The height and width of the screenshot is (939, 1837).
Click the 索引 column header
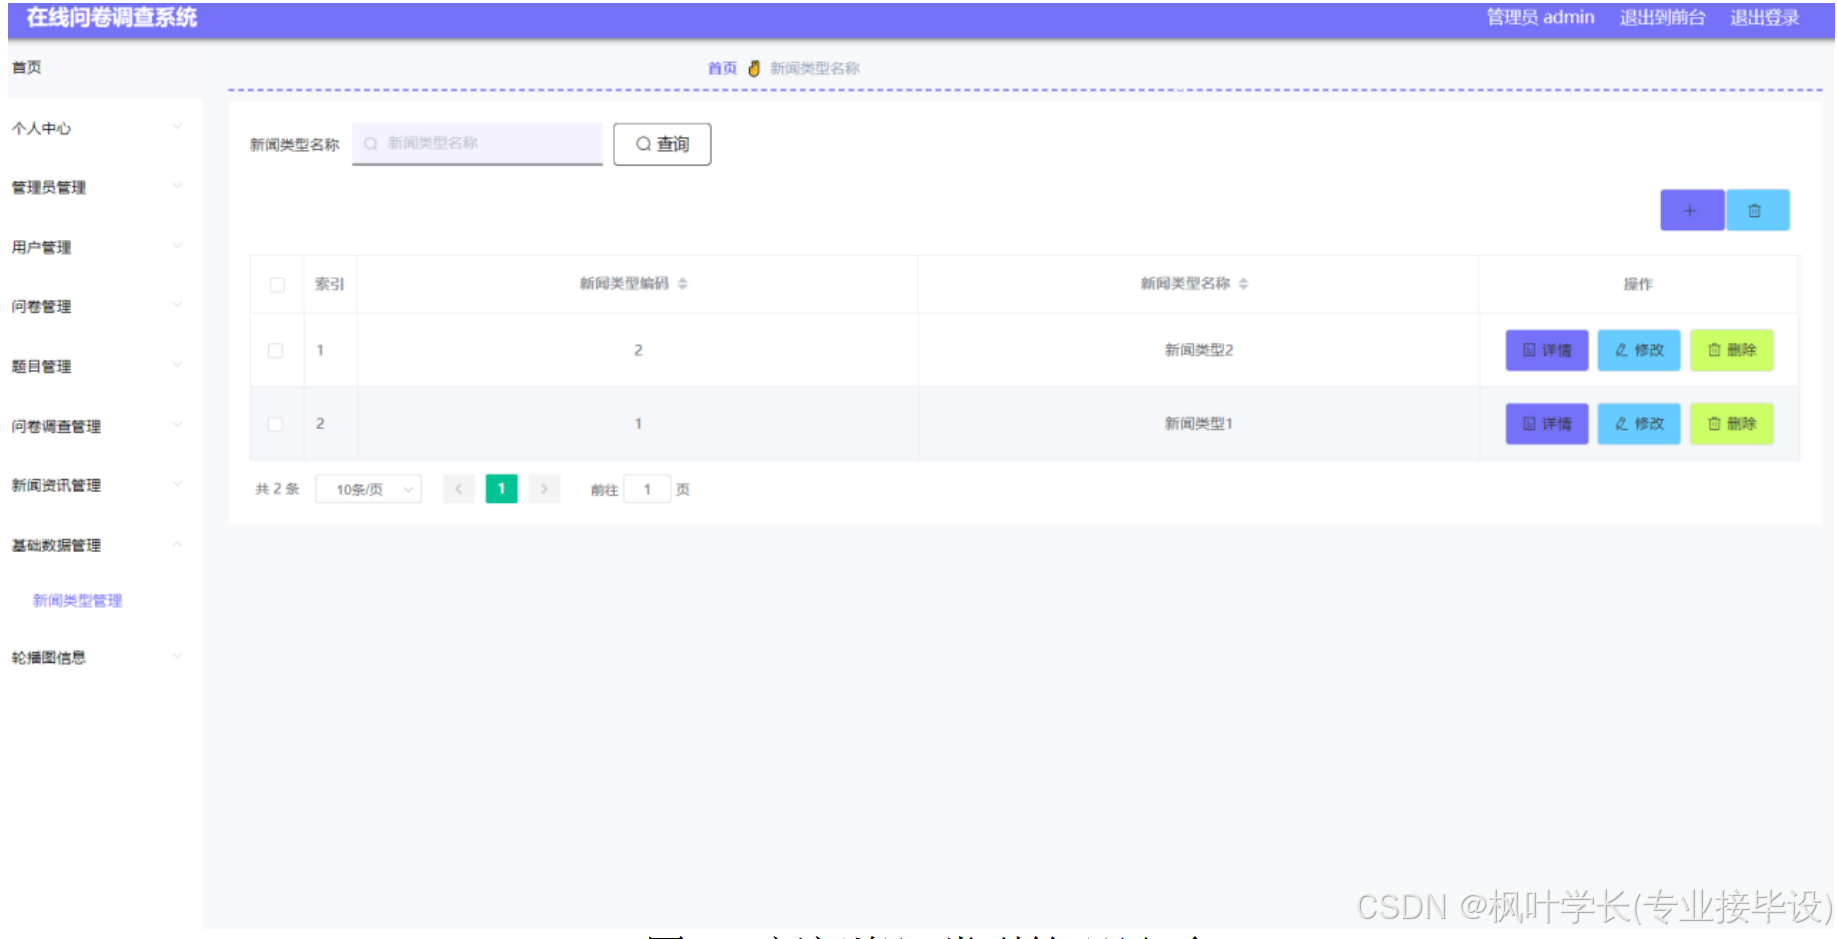pyautogui.click(x=329, y=284)
